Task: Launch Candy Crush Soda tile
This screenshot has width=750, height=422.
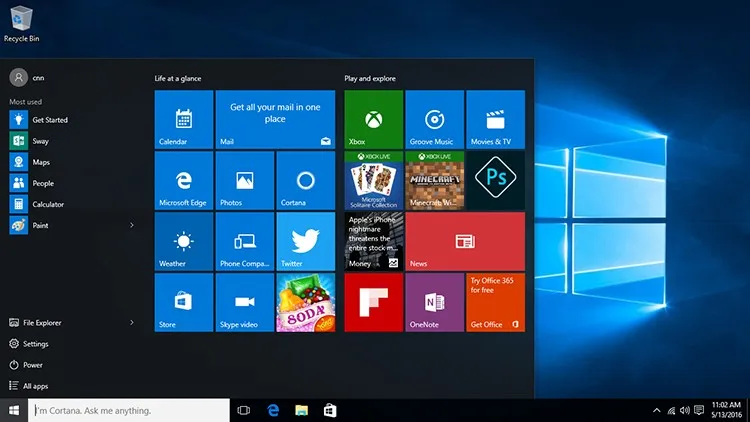Action: (306, 302)
